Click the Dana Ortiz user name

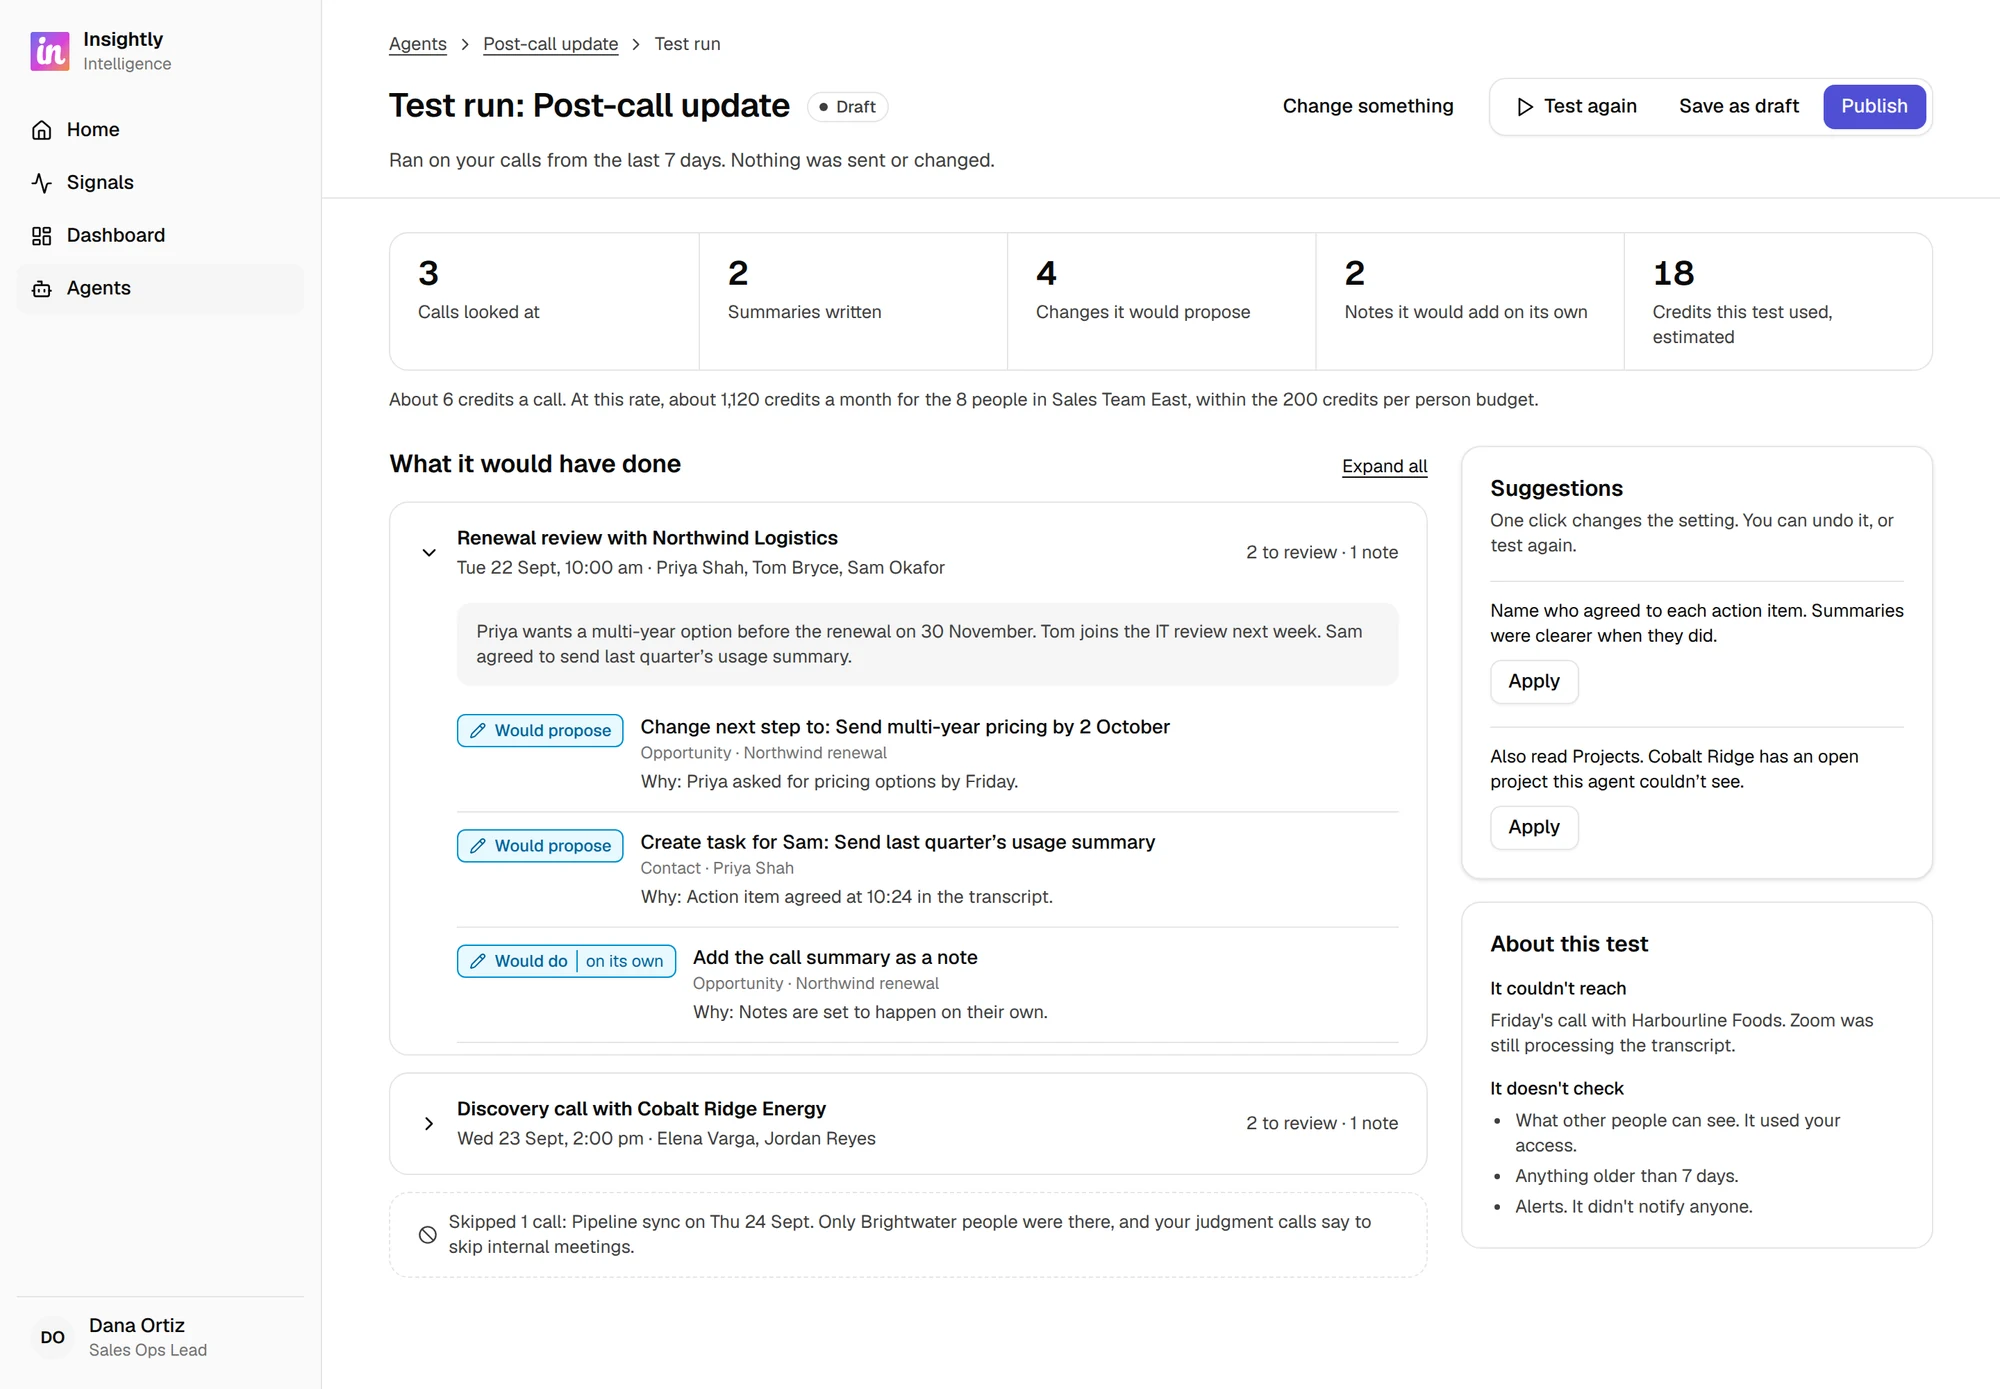(137, 1326)
